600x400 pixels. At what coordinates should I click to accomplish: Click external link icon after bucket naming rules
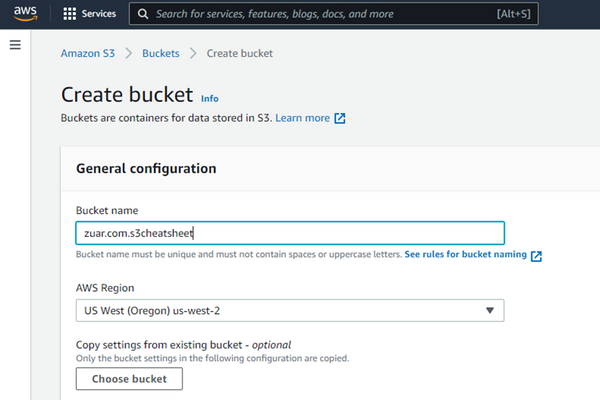537,256
